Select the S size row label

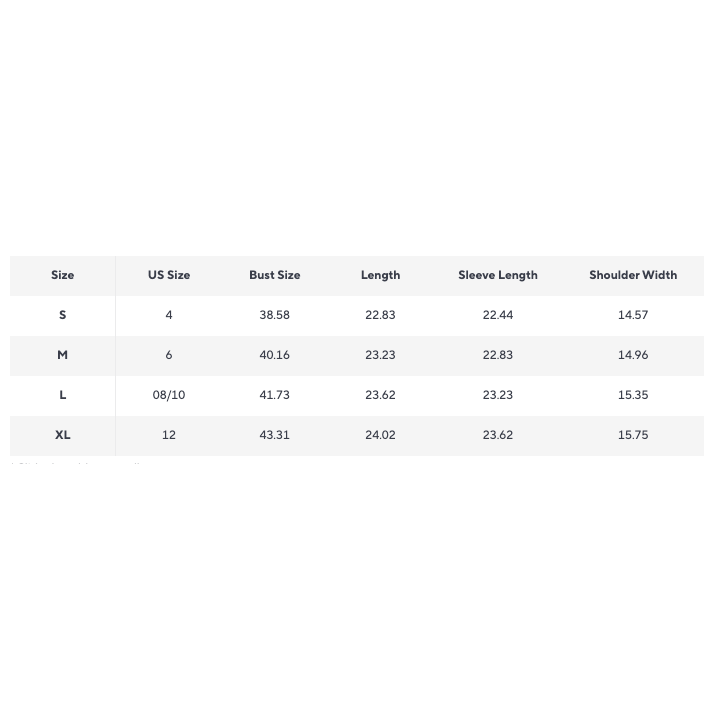[62, 315]
